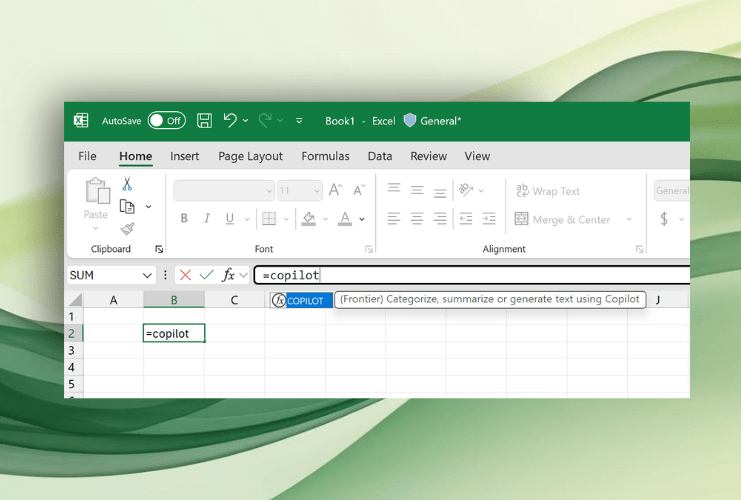Click the Increase Font Size icon
Screen dimensions: 741x500
tap(336, 190)
